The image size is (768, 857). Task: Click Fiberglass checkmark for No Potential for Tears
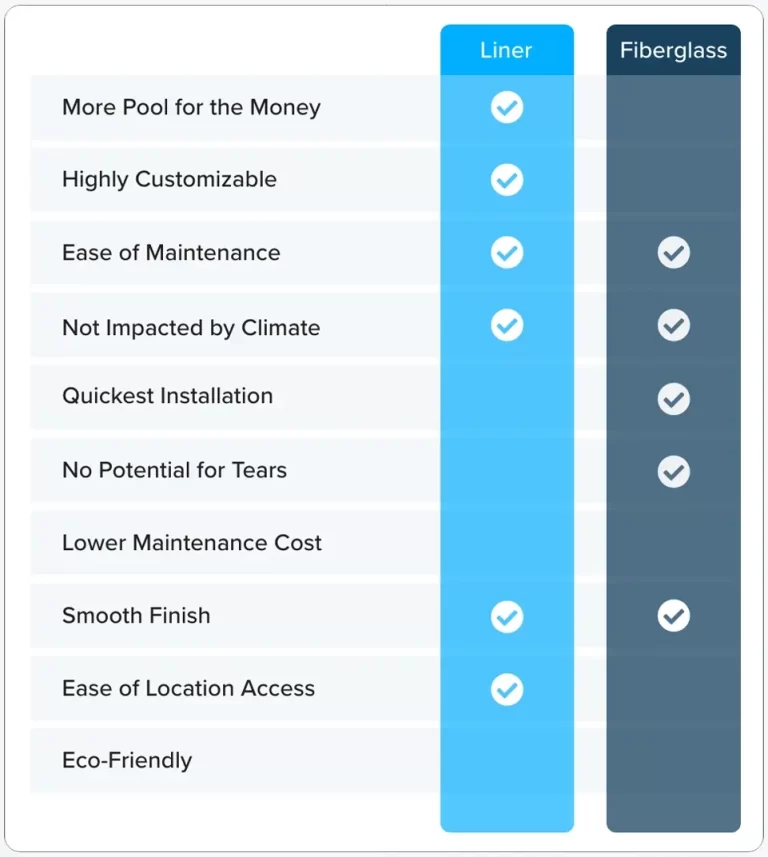(673, 471)
